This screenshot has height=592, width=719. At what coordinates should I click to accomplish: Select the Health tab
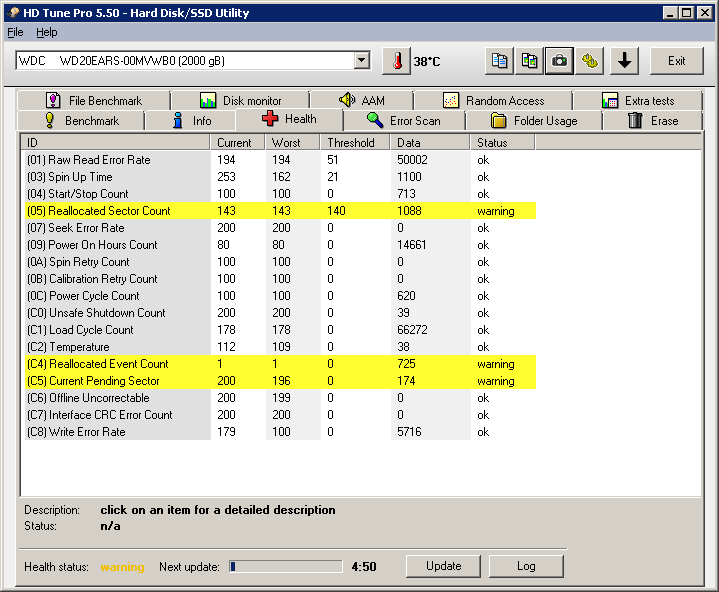pos(289,119)
